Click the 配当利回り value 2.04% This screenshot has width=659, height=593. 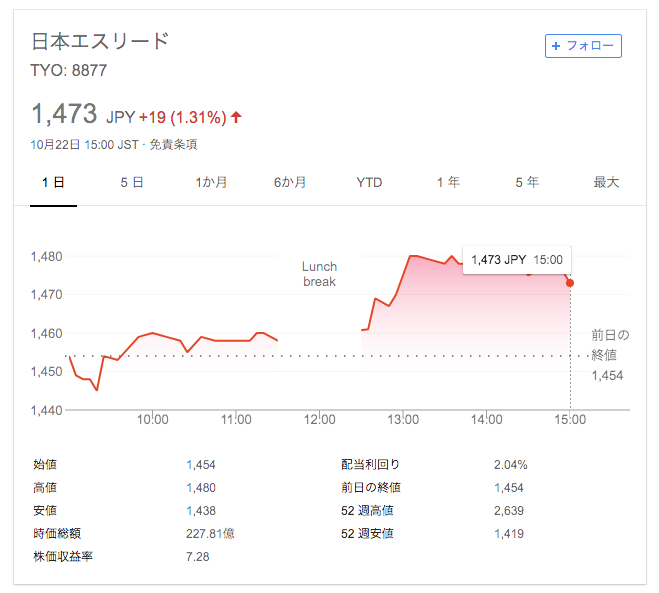(x=511, y=465)
